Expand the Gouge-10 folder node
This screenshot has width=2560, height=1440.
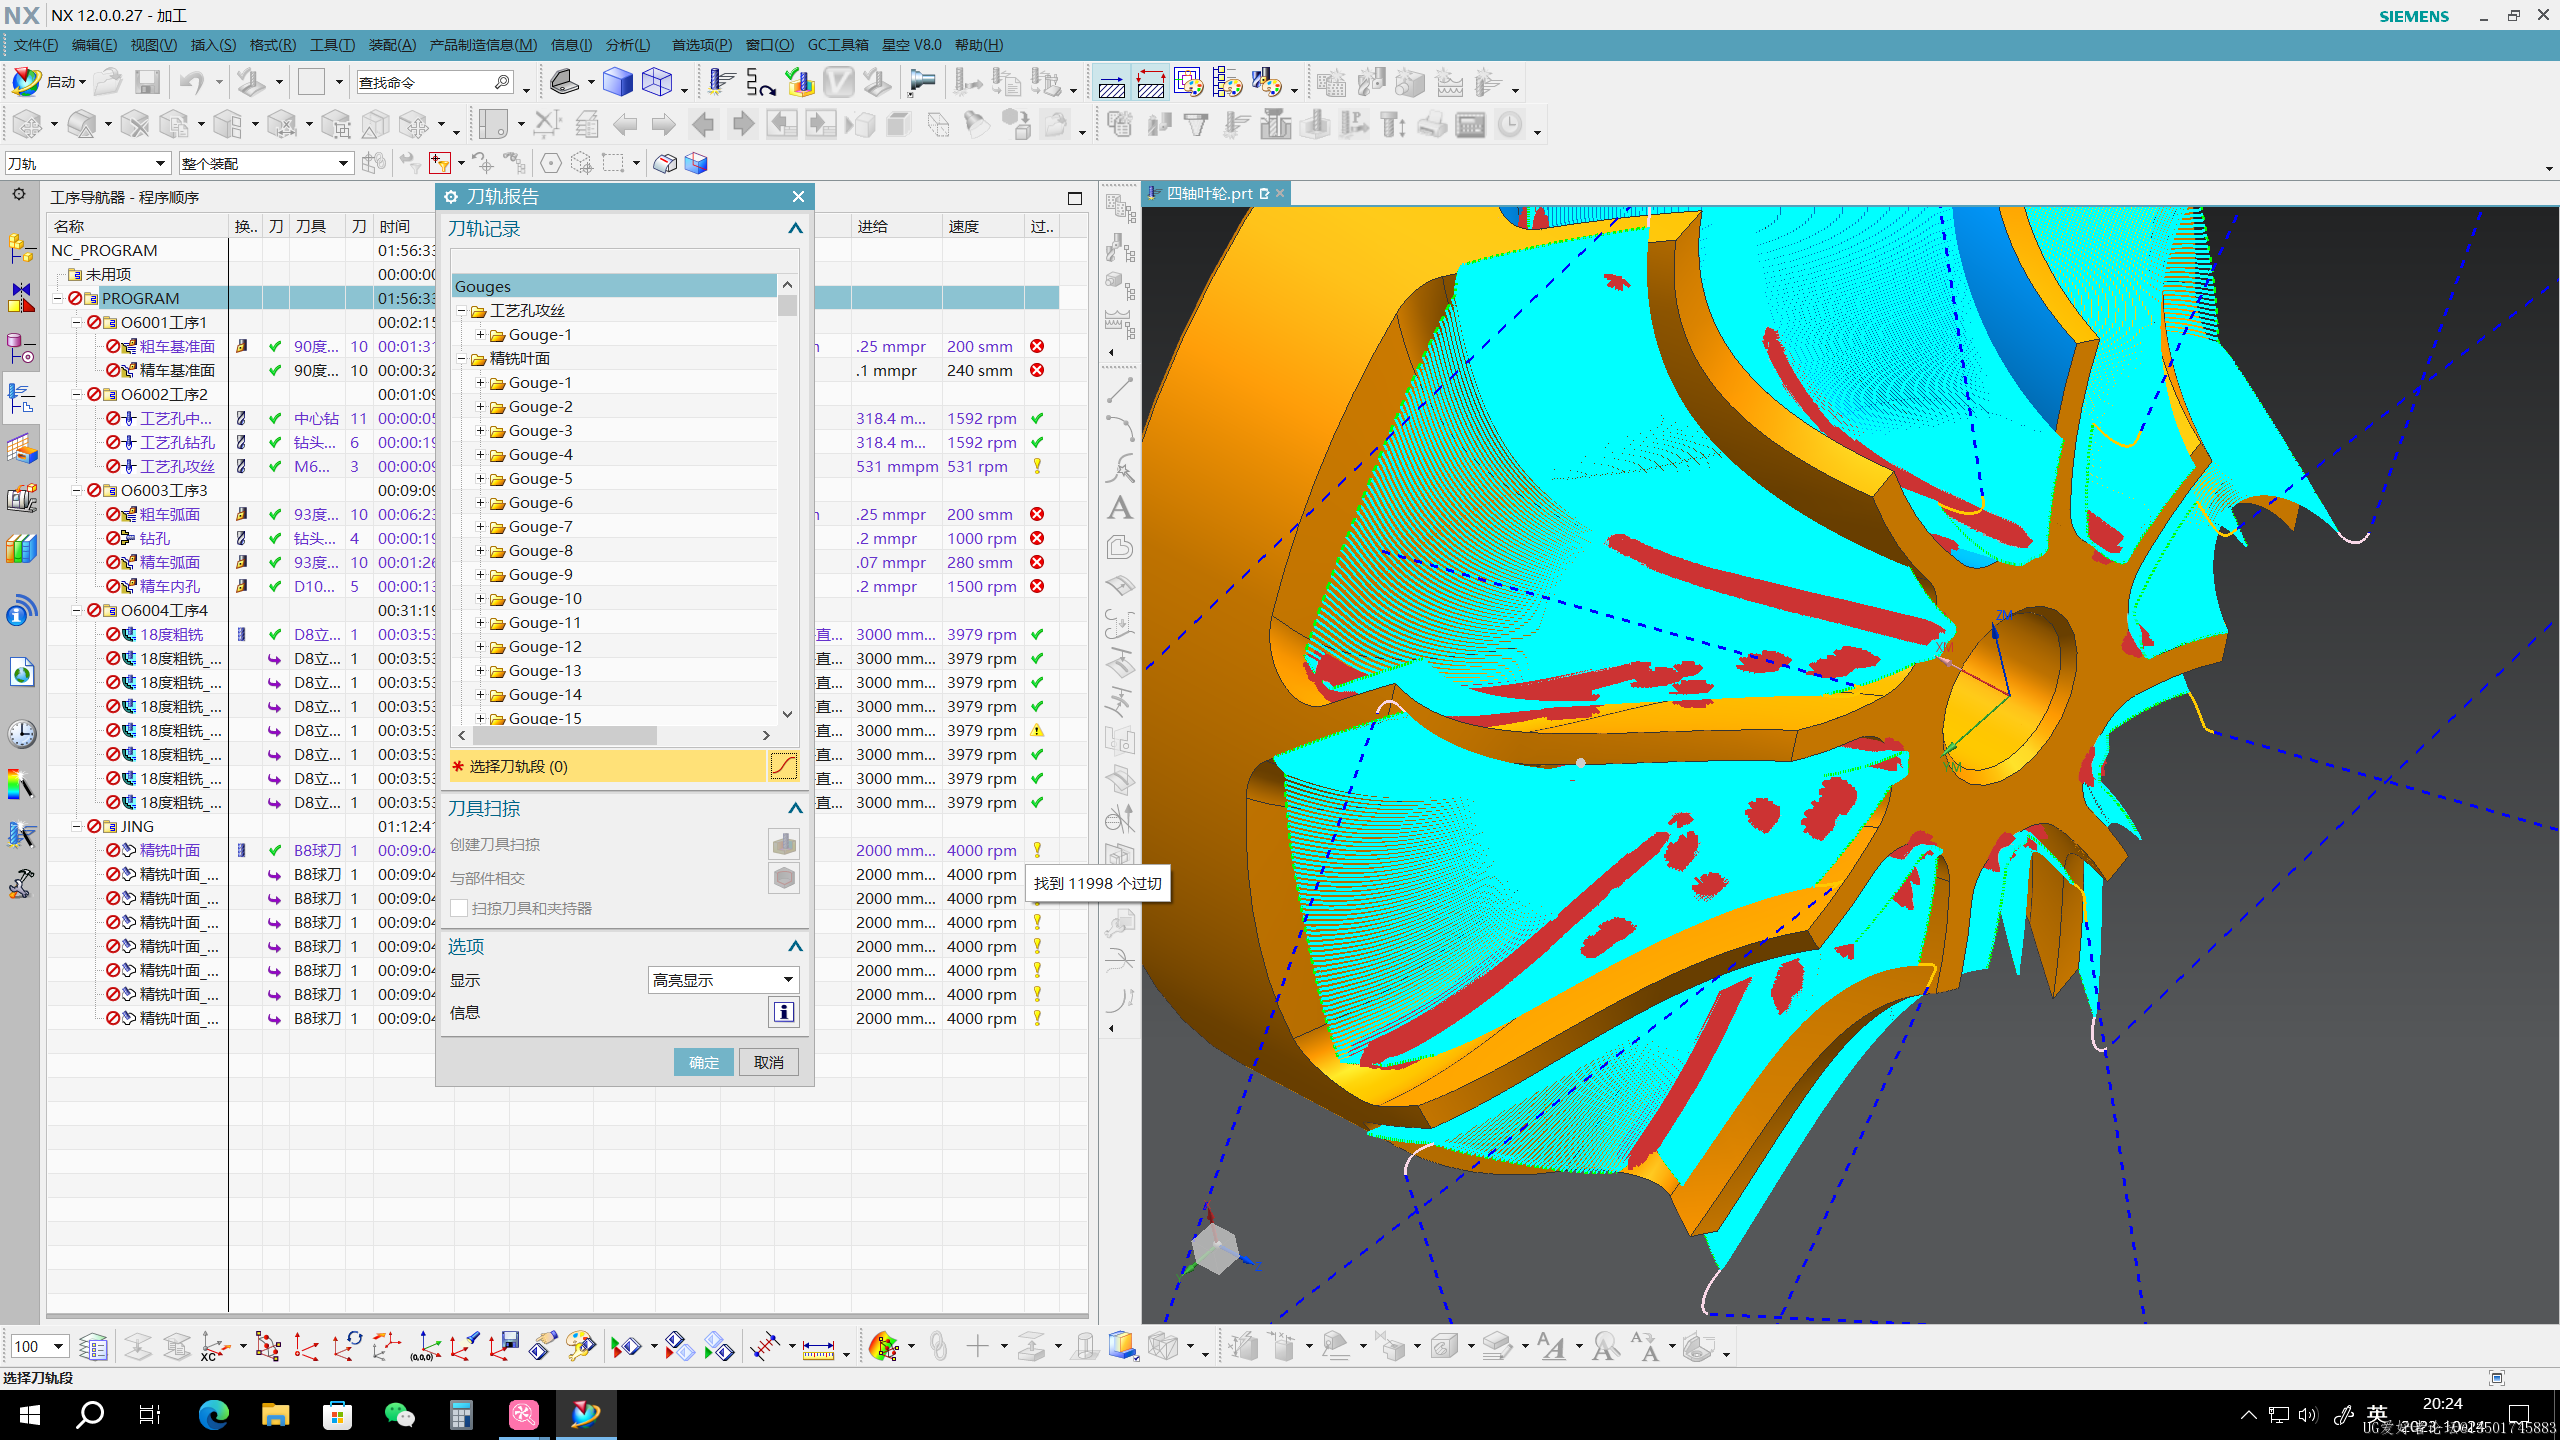click(480, 599)
